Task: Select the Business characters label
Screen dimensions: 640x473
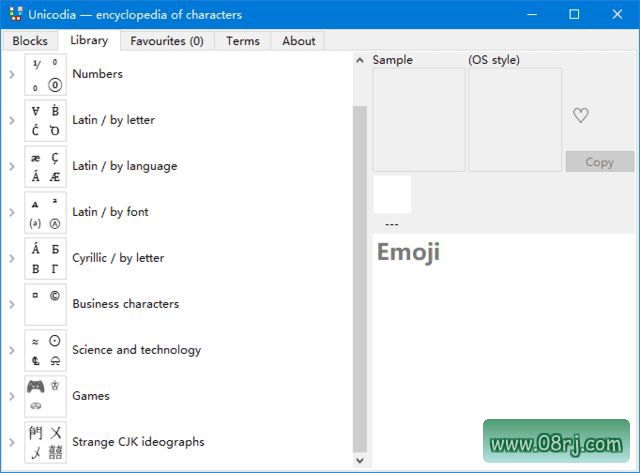Action: click(126, 304)
